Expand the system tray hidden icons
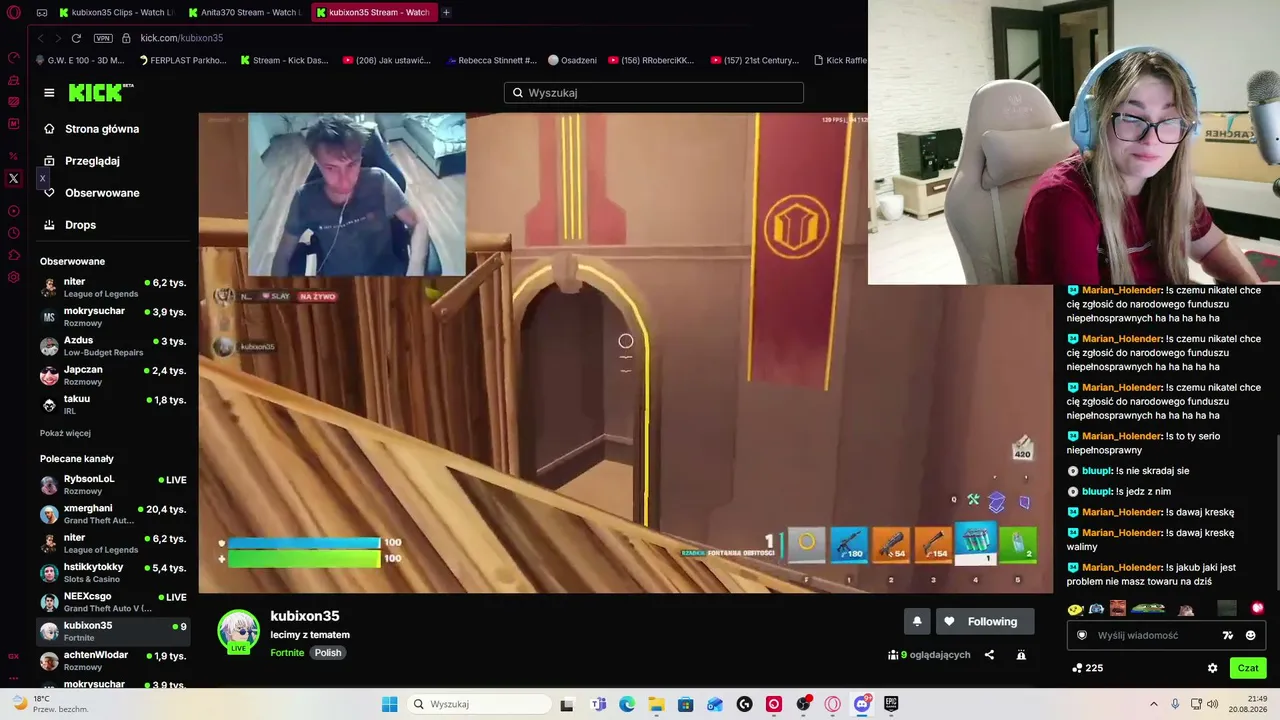 point(1153,704)
